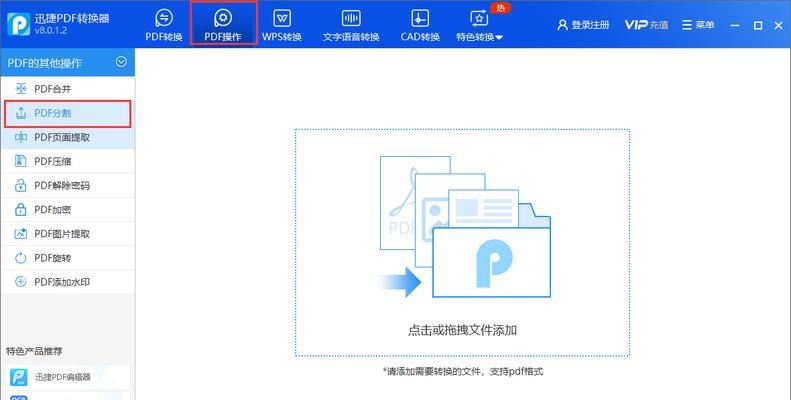
Task: Click the PDF分割 split icon
Action: [x=21, y=113]
